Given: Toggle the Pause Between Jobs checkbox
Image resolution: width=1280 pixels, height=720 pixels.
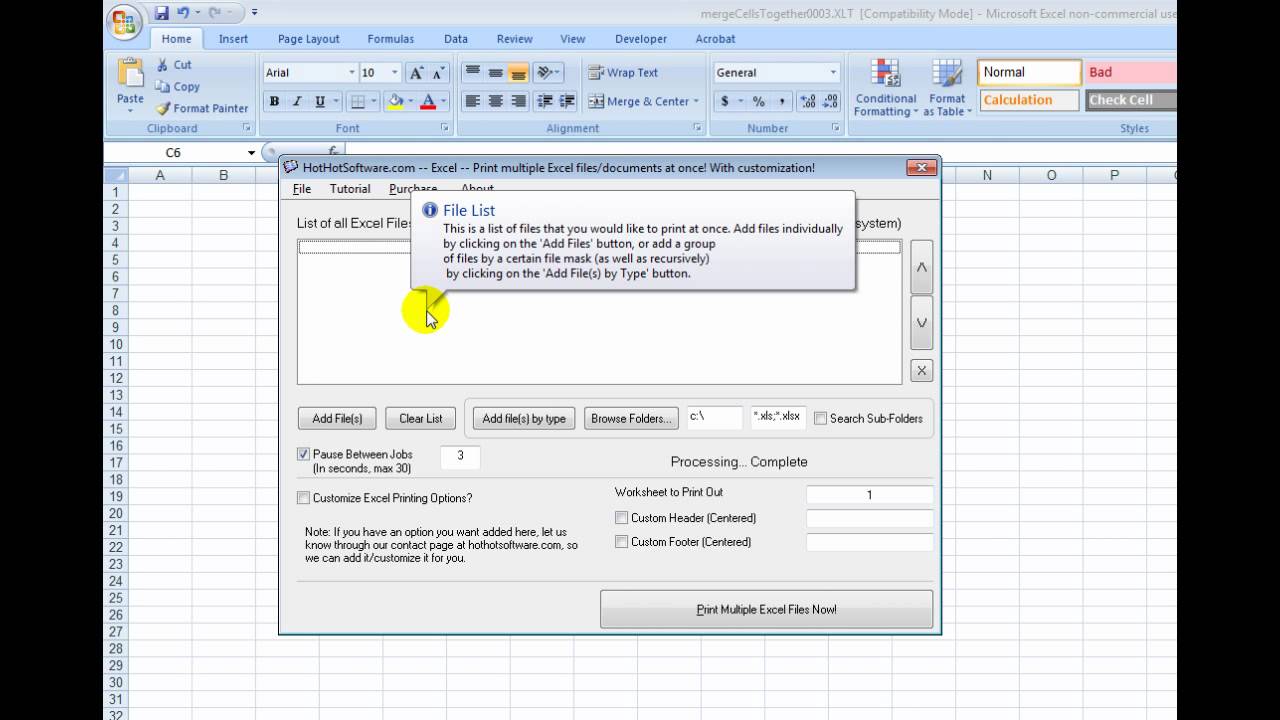Looking at the screenshot, I should tap(304, 454).
